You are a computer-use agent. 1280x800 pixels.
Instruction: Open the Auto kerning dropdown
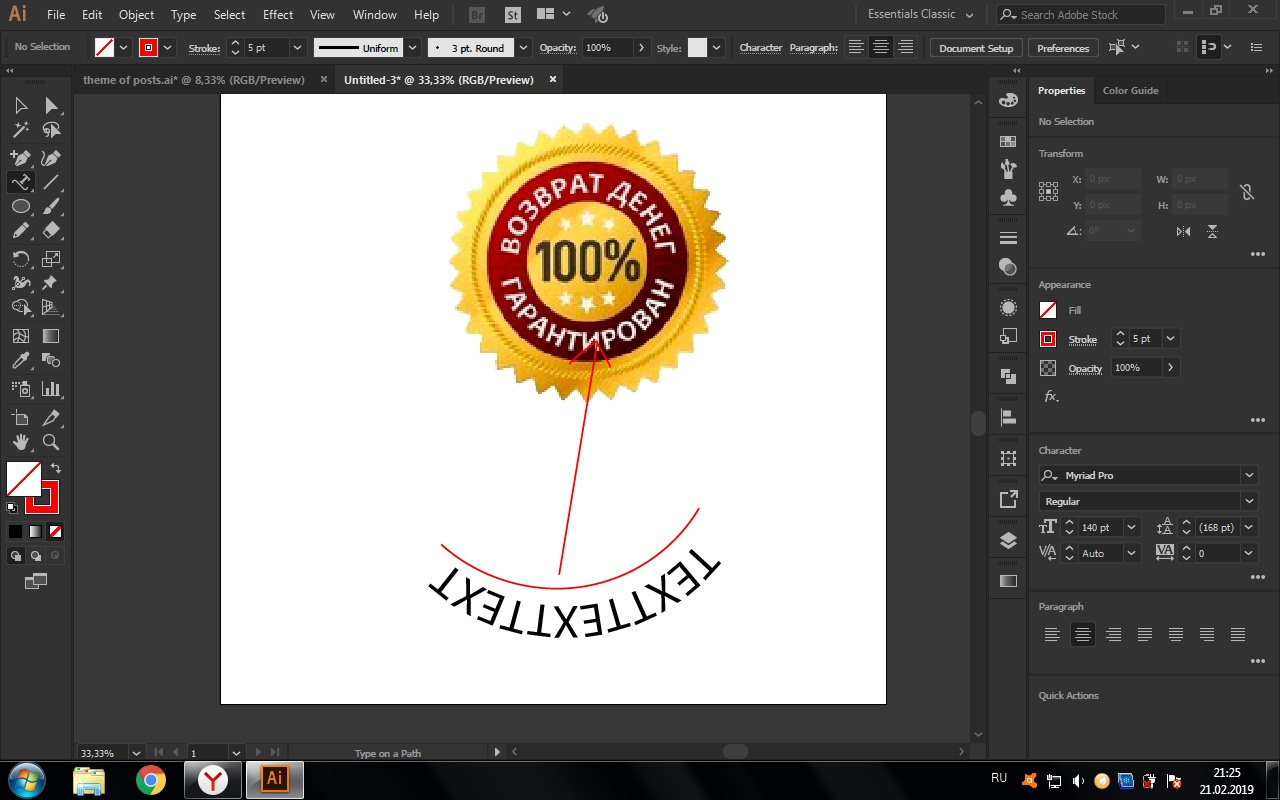coord(1132,553)
